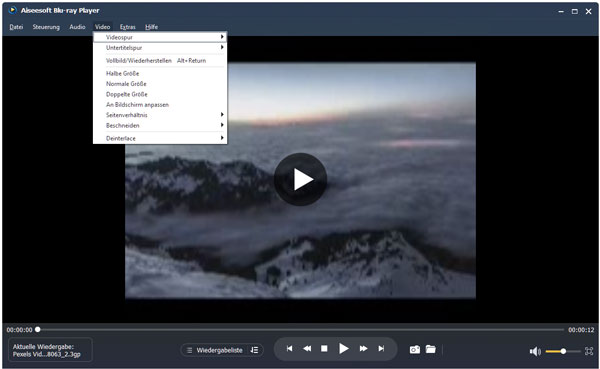Open the Hilfe menu
Viewport: 600px width, 369px height.
click(x=152, y=27)
